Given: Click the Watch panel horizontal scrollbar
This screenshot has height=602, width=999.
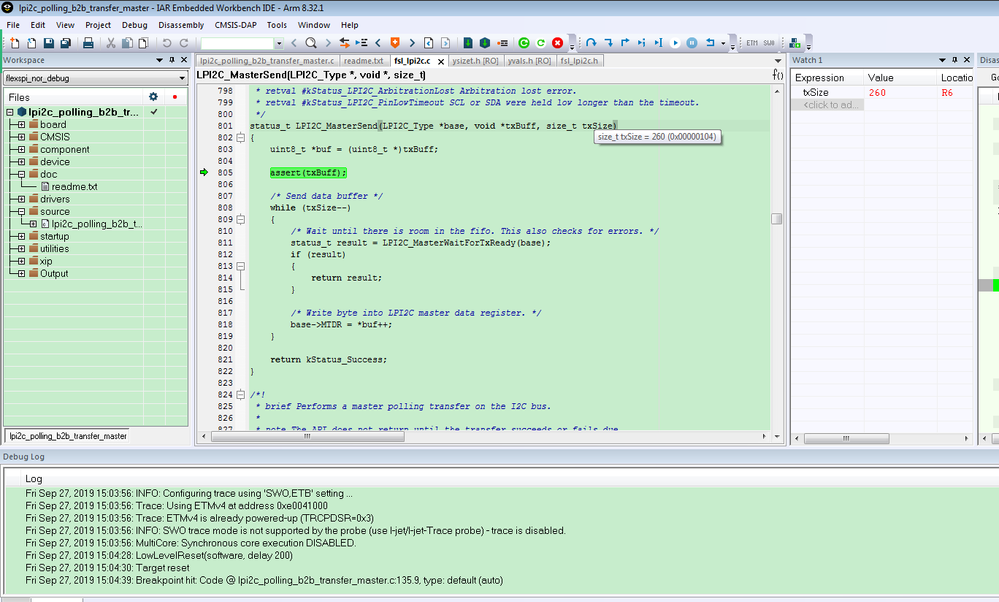Looking at the screenshot, I should tap(847, 438).
